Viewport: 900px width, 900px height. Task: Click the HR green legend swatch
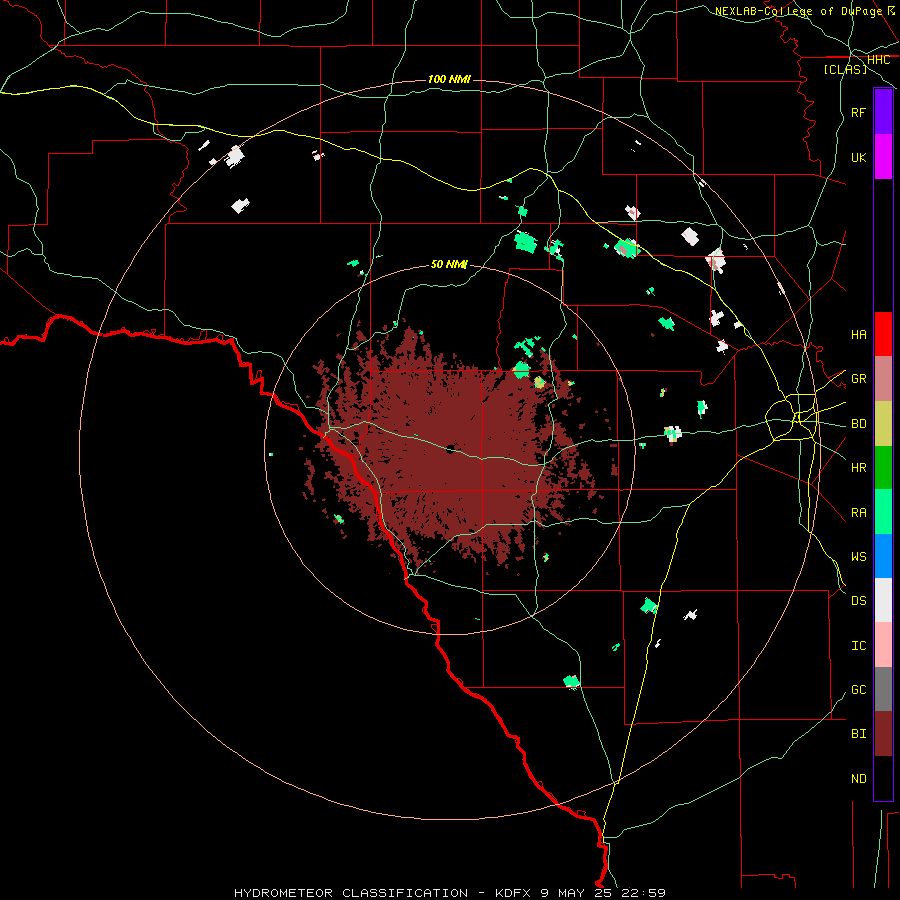883,468
